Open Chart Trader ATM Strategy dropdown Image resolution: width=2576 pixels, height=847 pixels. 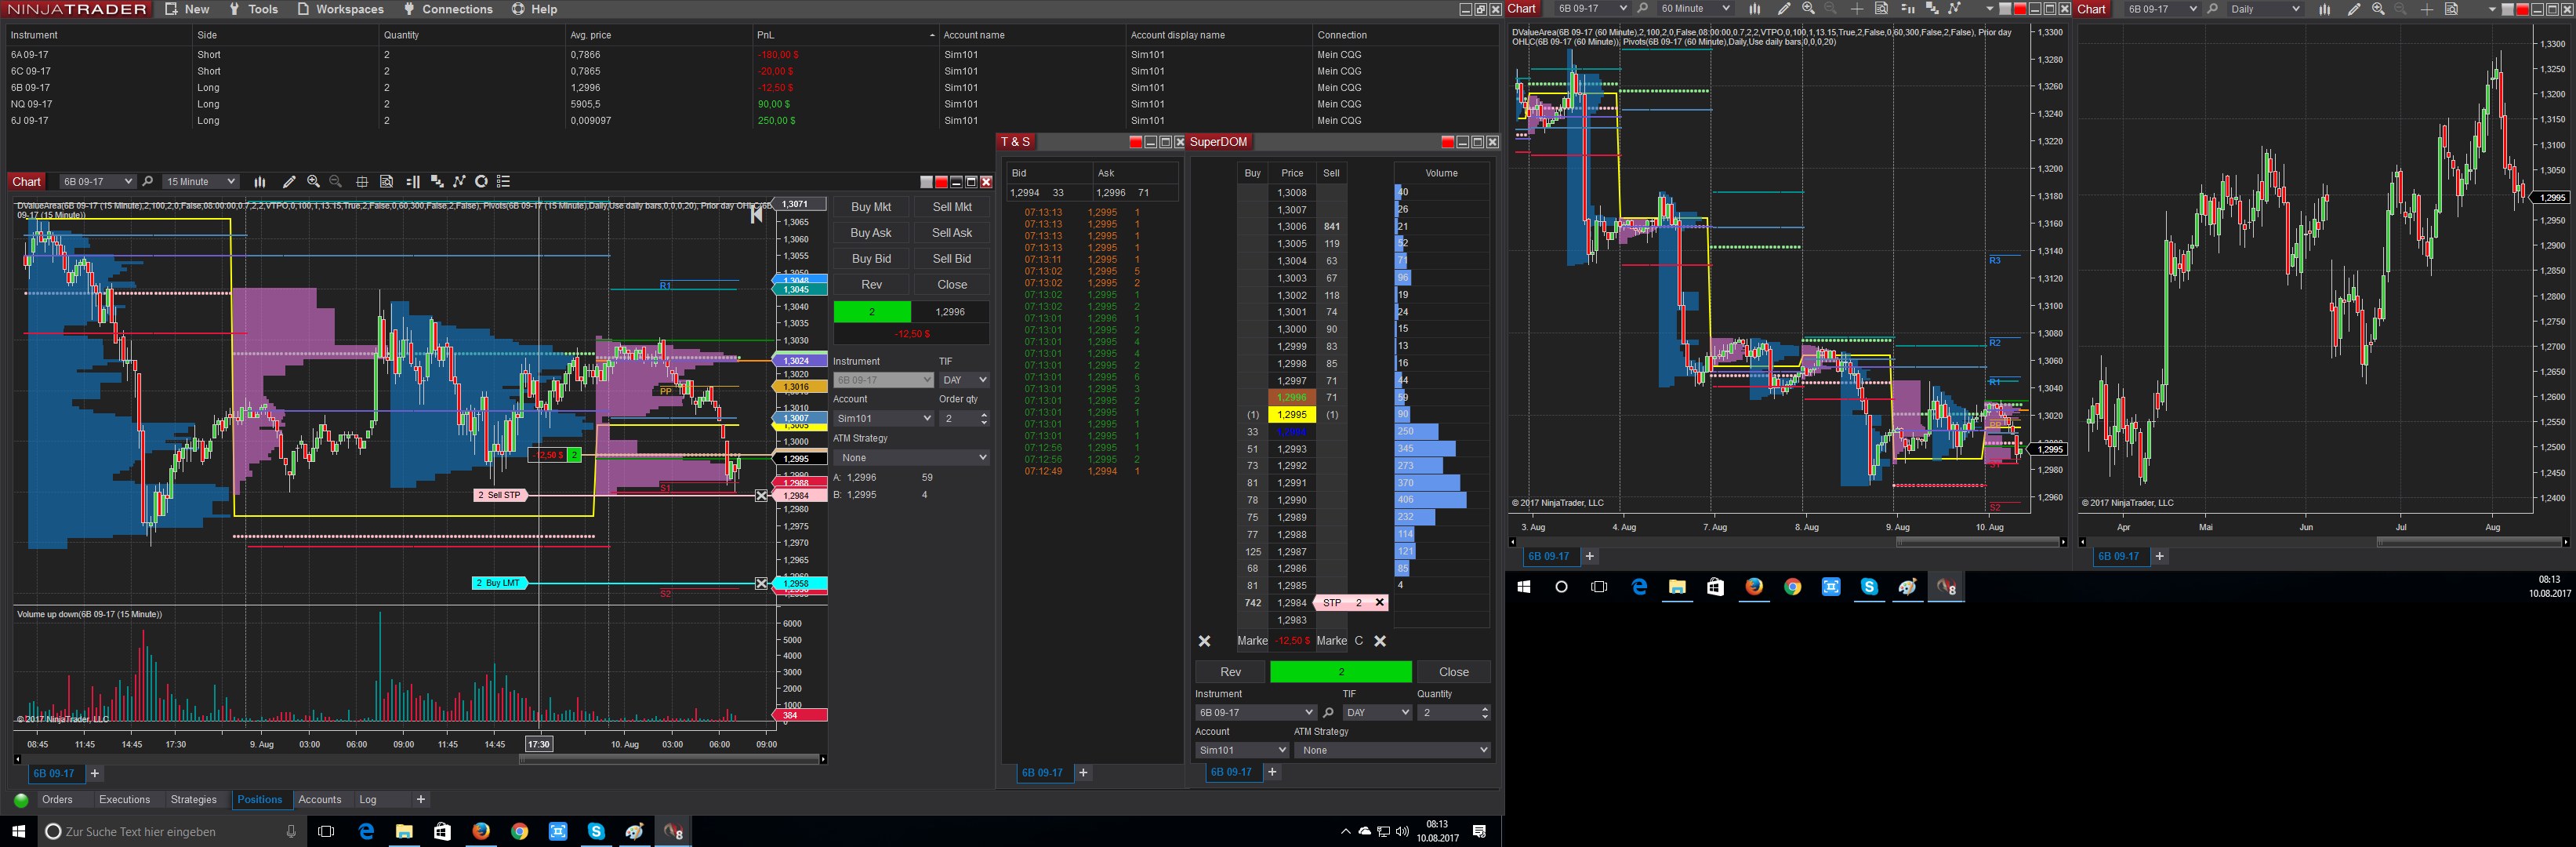pyautogui.click(x=911, y=457)
